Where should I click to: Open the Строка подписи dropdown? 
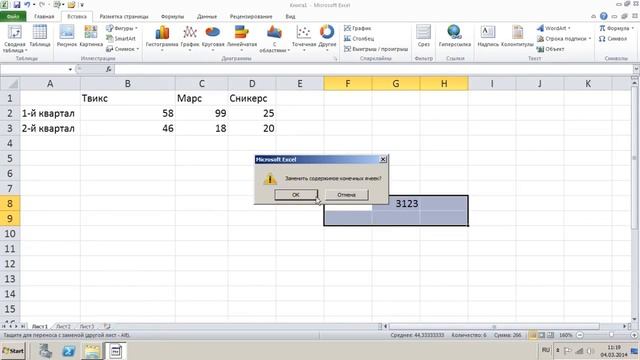point(564,38)
